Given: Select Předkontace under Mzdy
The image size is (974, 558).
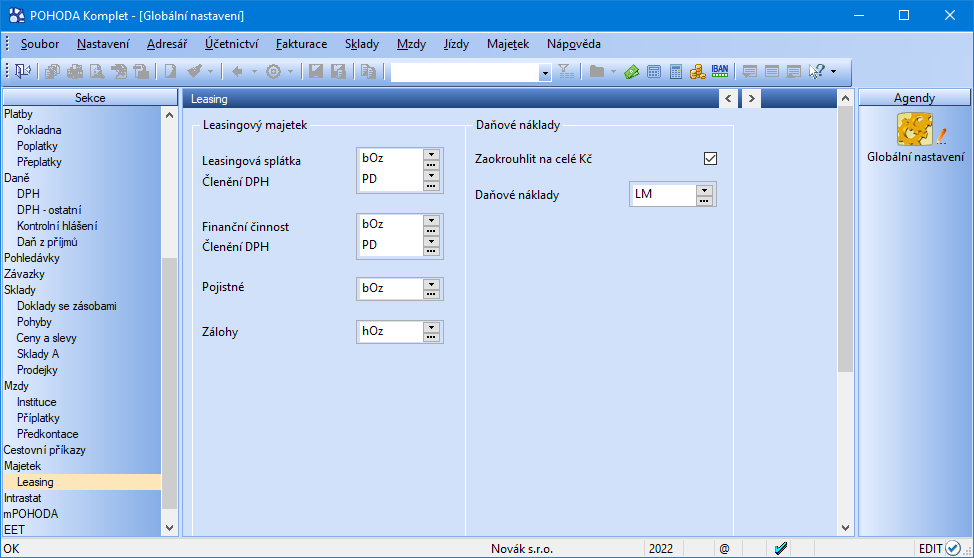Looking at the screenshot, I should pos(47,434).
